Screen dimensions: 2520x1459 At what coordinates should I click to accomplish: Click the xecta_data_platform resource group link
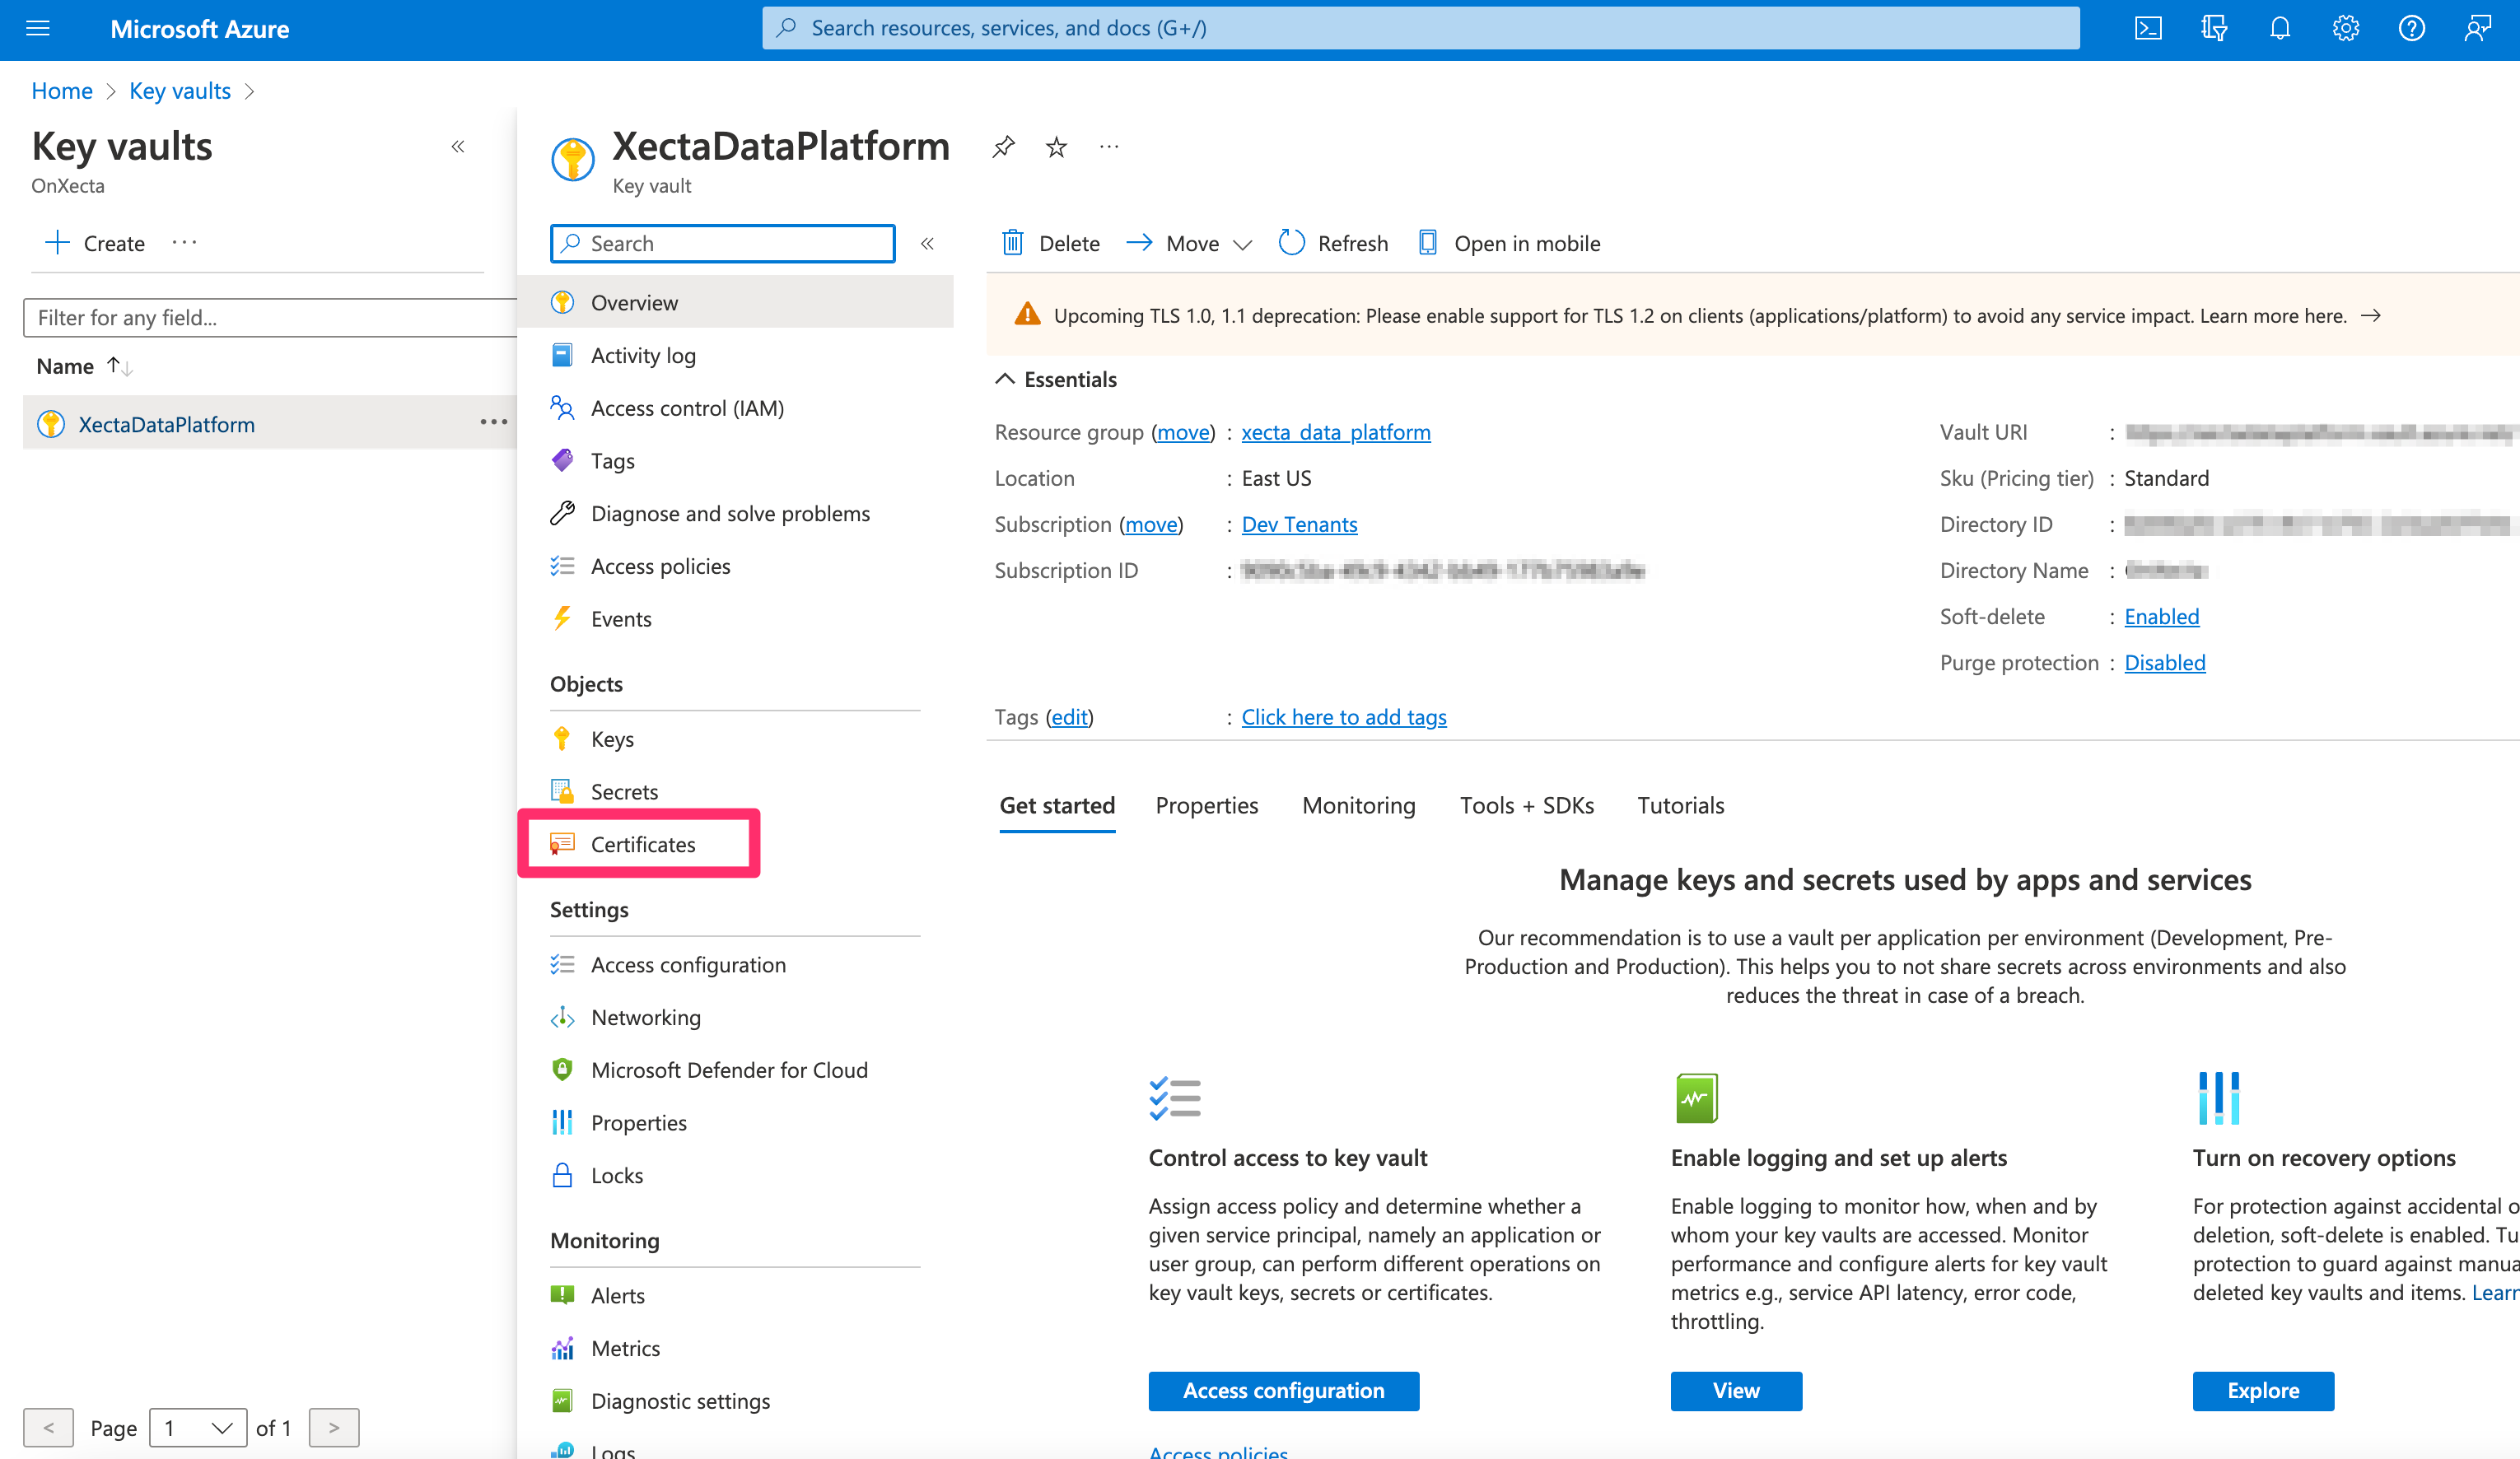tap(1337, 431)
